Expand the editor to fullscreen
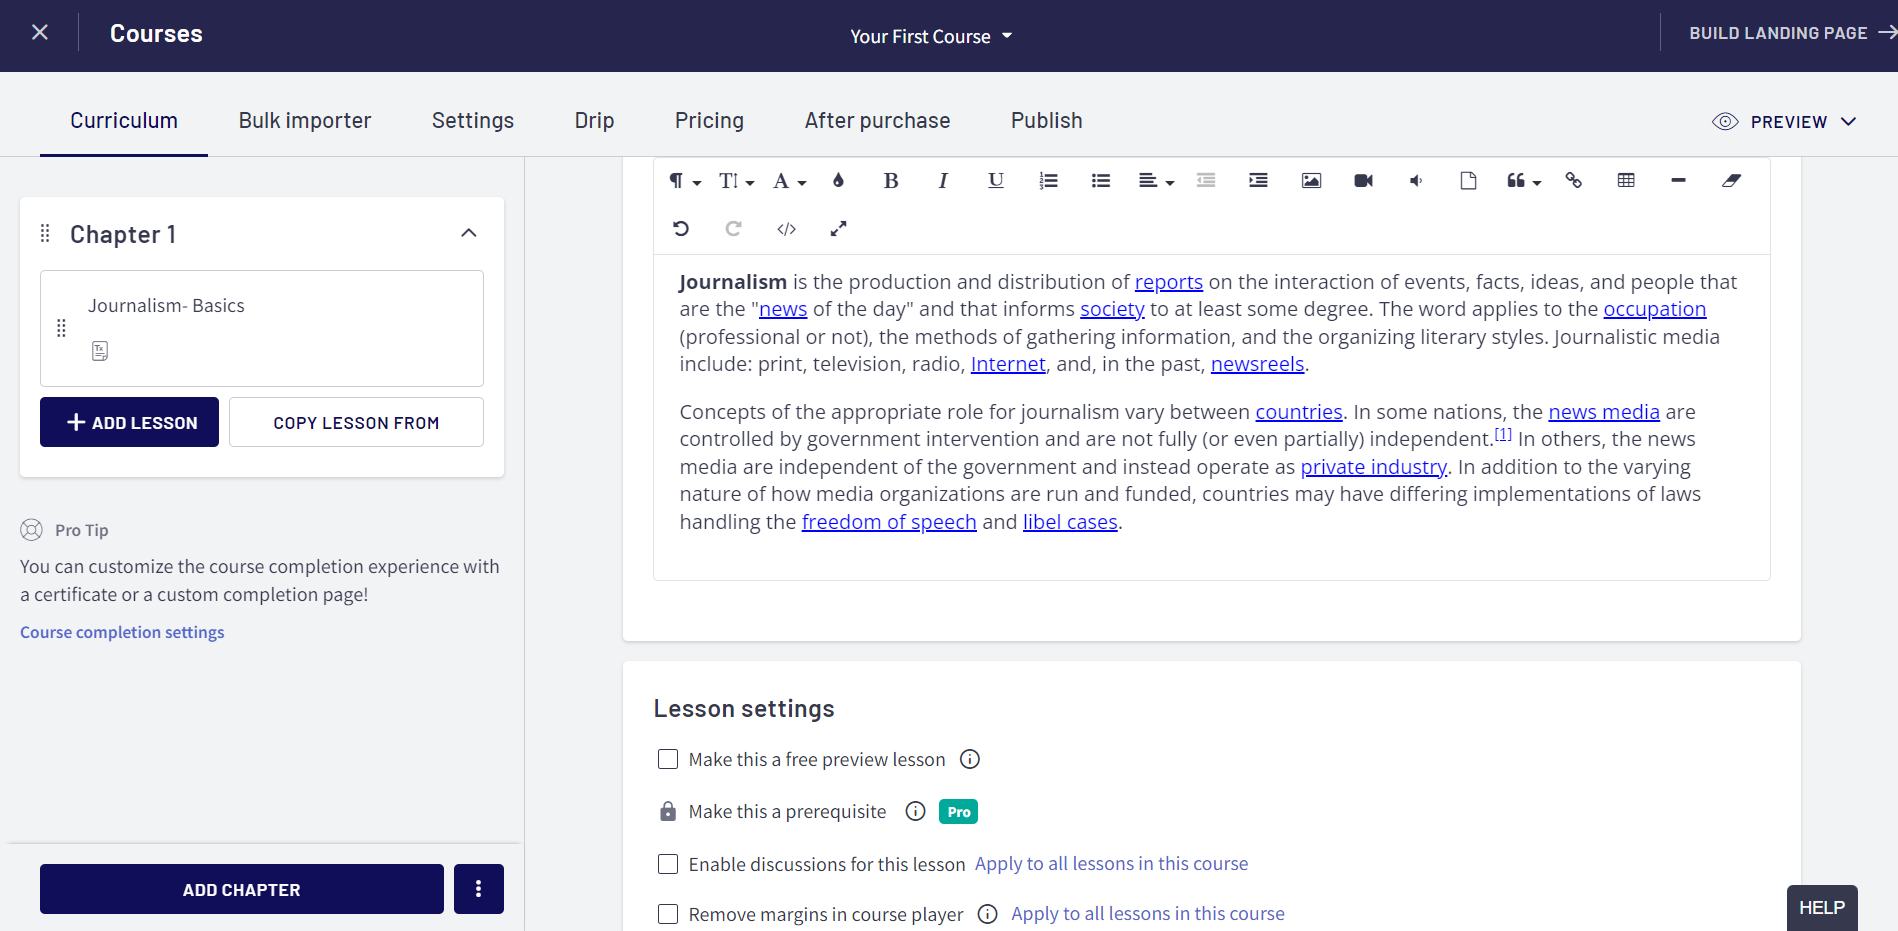This screenshot has width=1898, height=931. [x=838, y=229]
